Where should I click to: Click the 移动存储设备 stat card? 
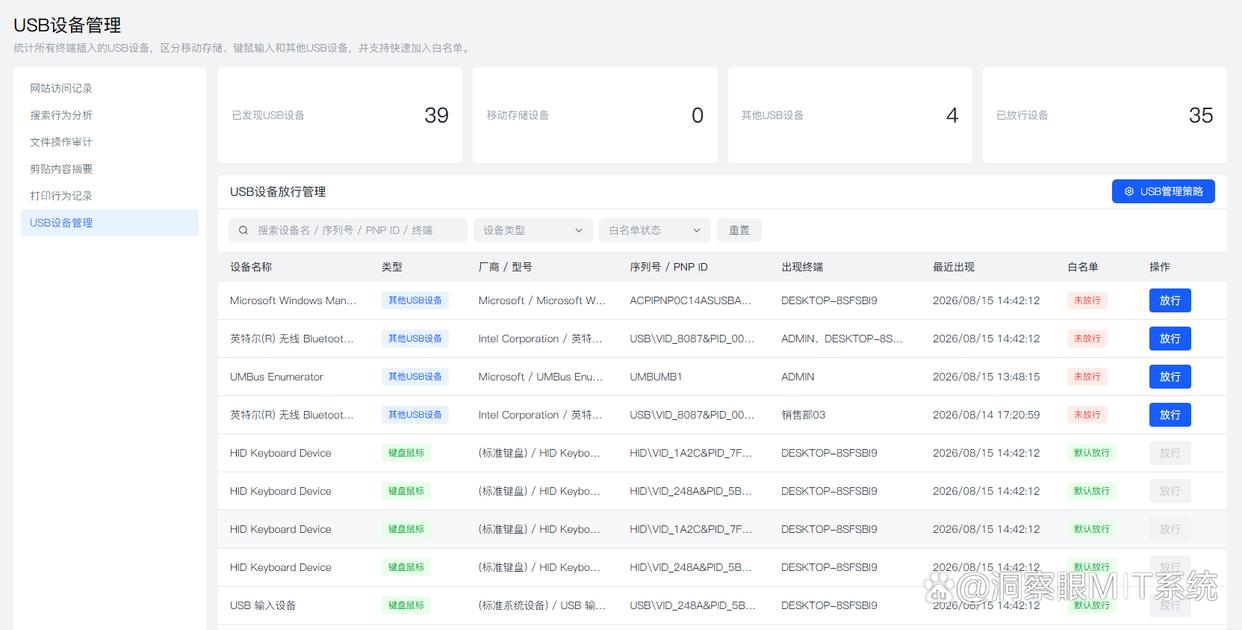coord(595,115)
